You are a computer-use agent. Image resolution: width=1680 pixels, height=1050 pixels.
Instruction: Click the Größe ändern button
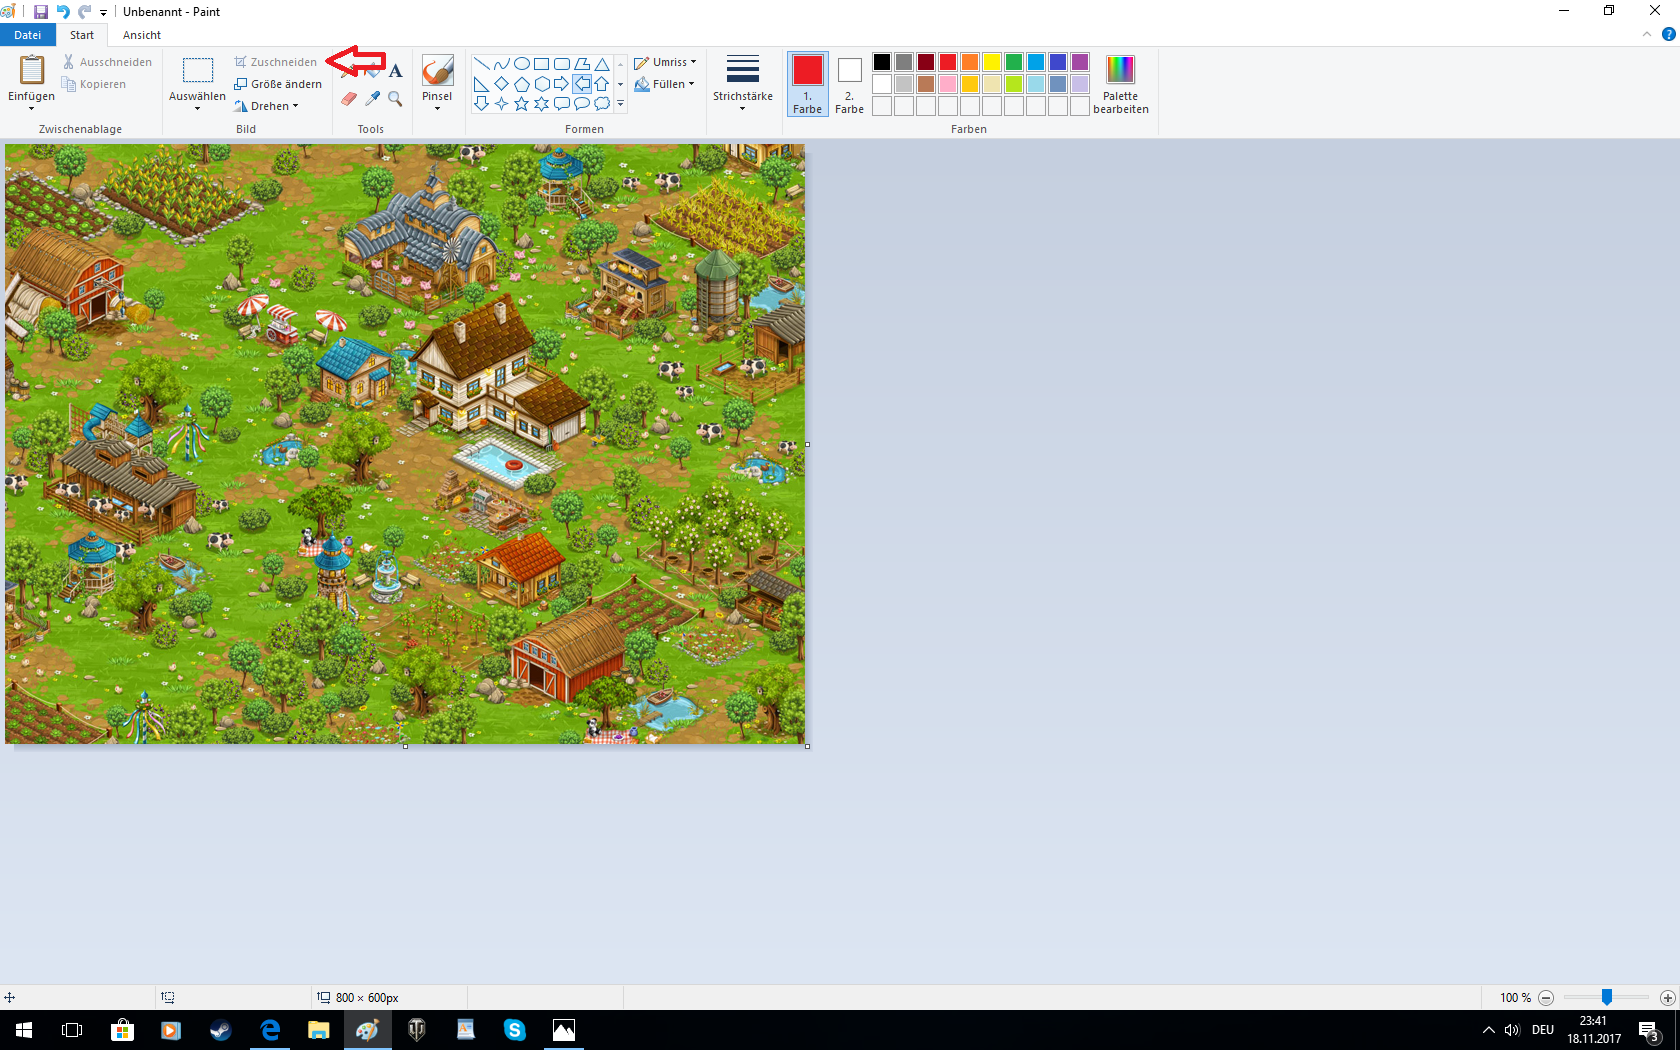tap(278, 84)
